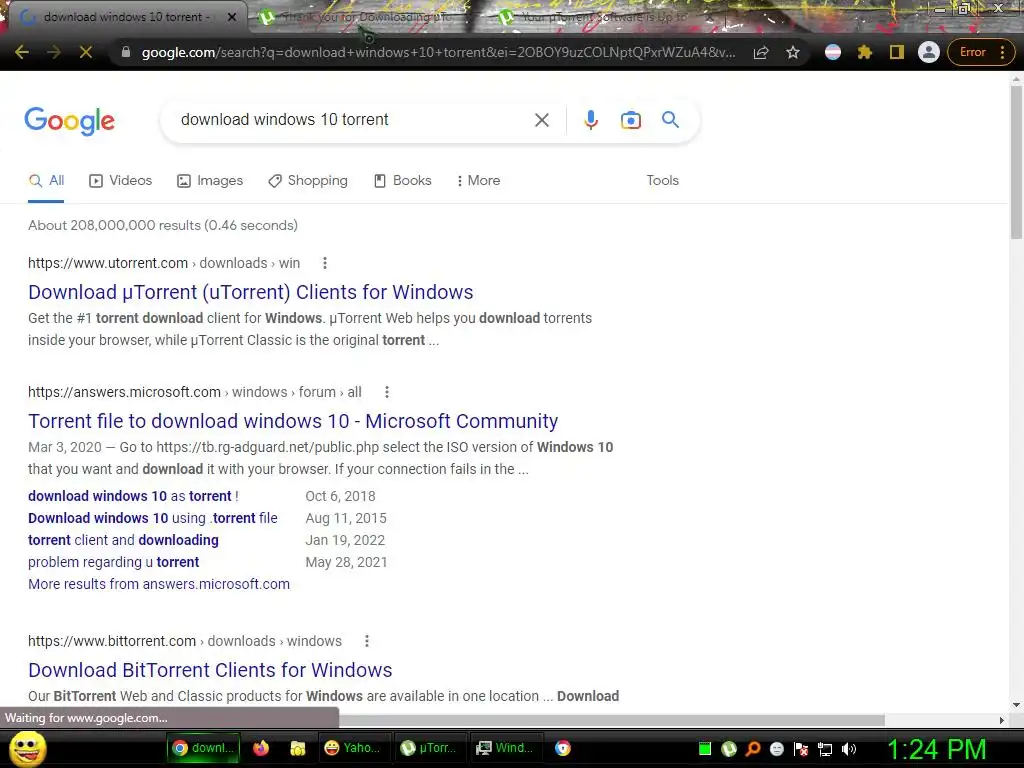This screenshot has height=768, width=1024.
Task: Click the grey smiley face tray icon
Action: click(x=776, y=749)
